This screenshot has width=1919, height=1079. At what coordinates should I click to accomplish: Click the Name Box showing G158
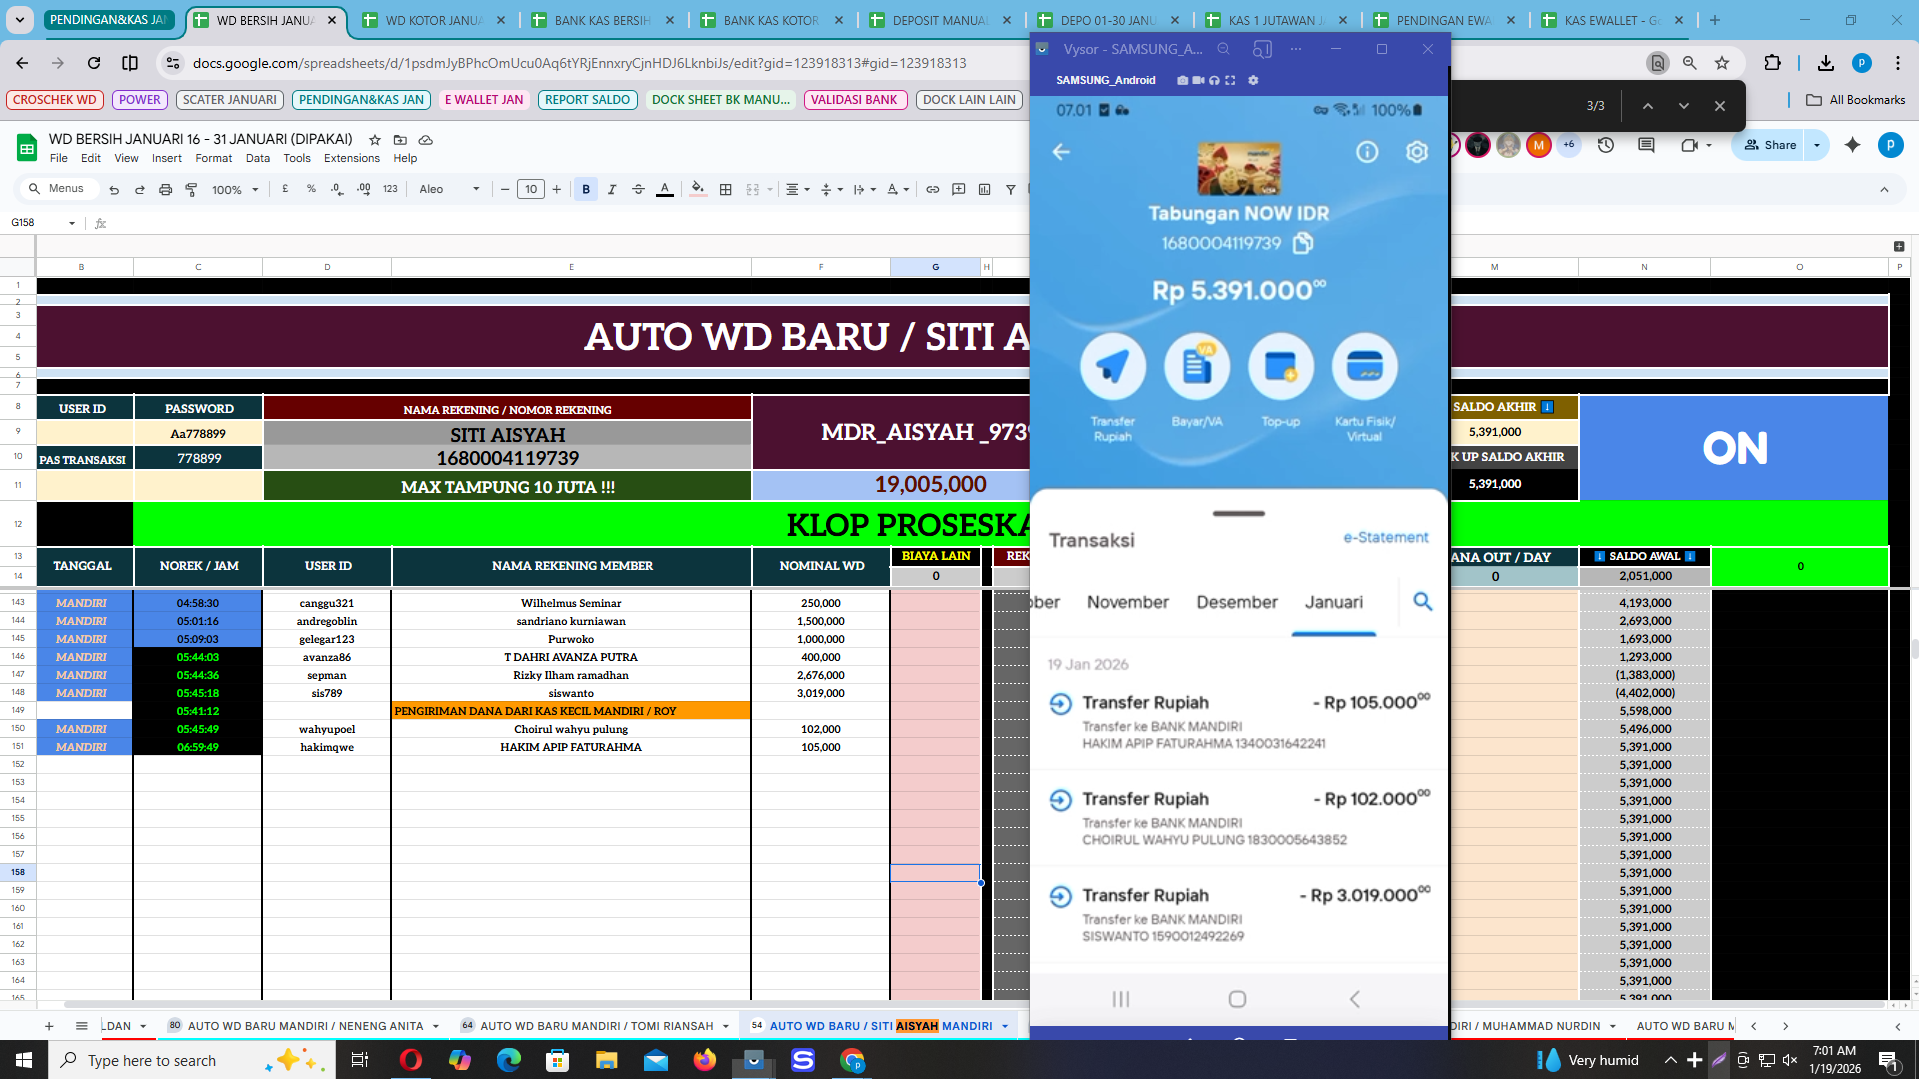pyautogui.click(x=44, y=223)
